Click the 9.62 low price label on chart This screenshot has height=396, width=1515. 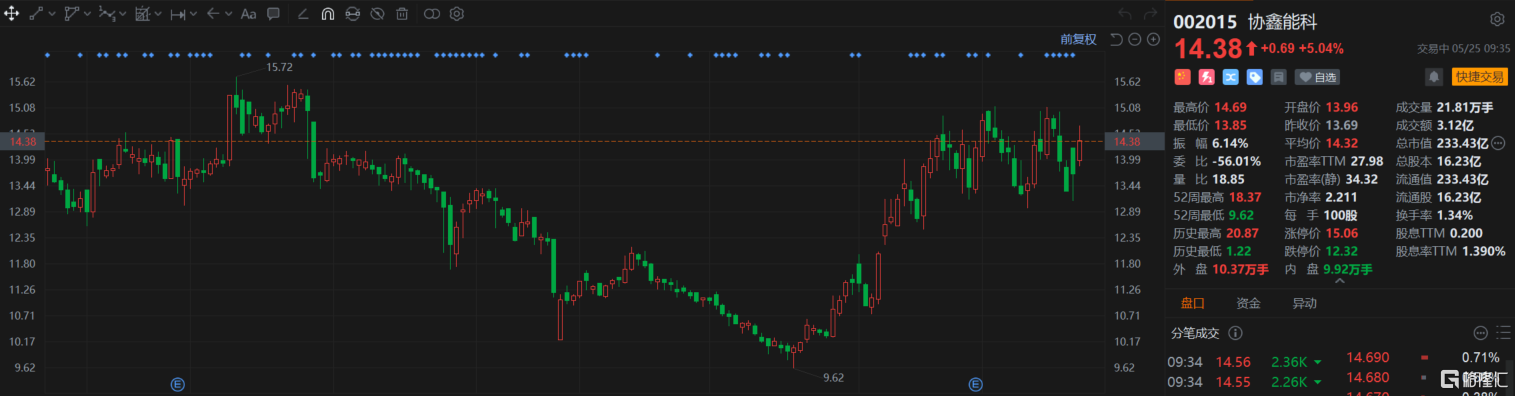point(834,377)
